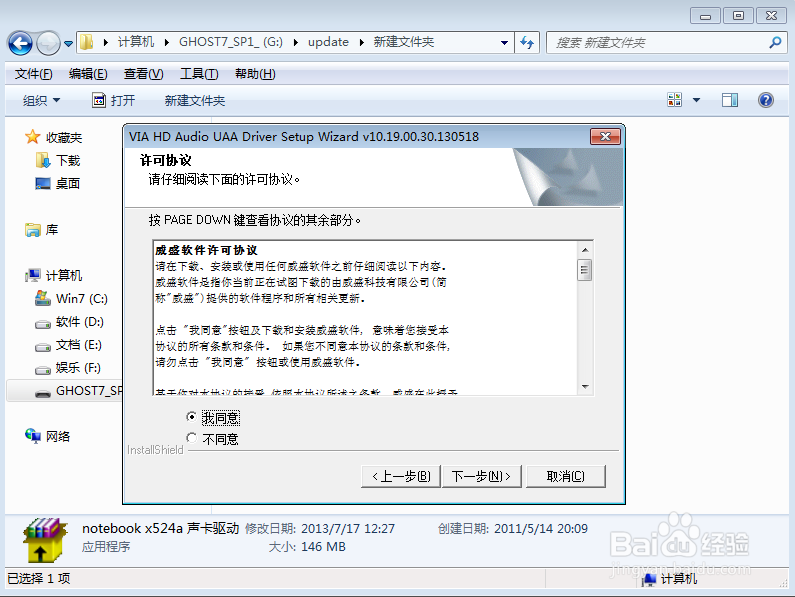Click the 桌面 desktop icon

point(43,184)
